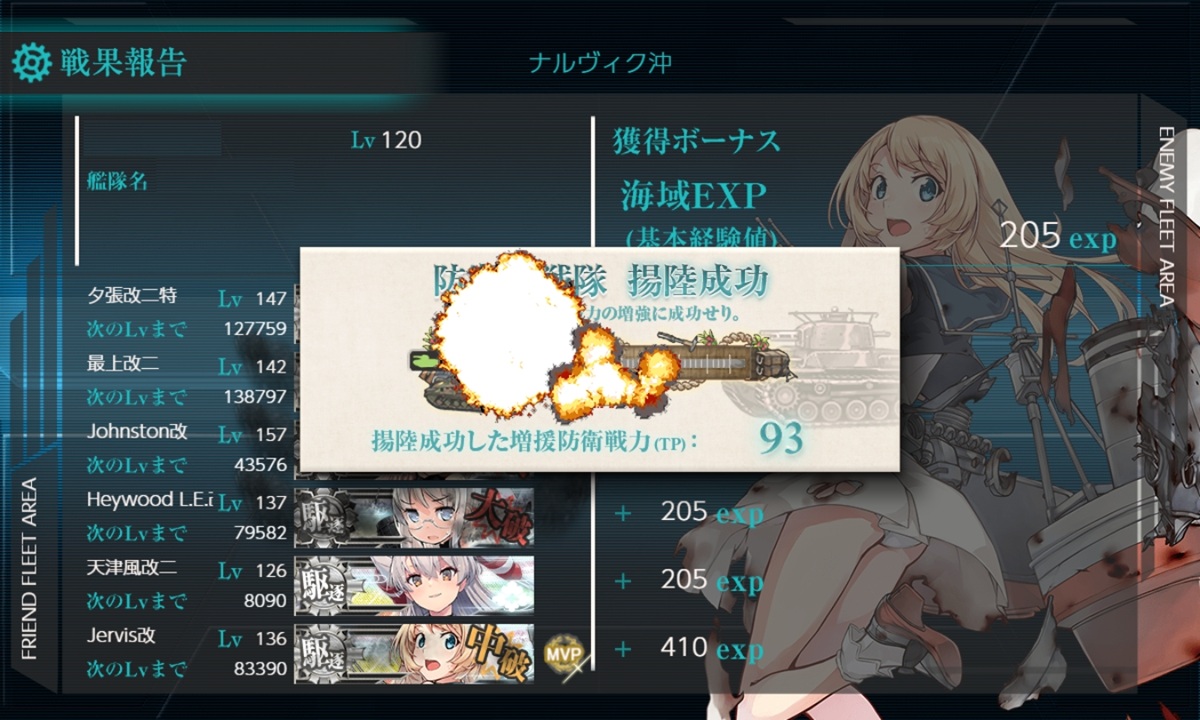Click the 夕張改二特 ship name

132,296
